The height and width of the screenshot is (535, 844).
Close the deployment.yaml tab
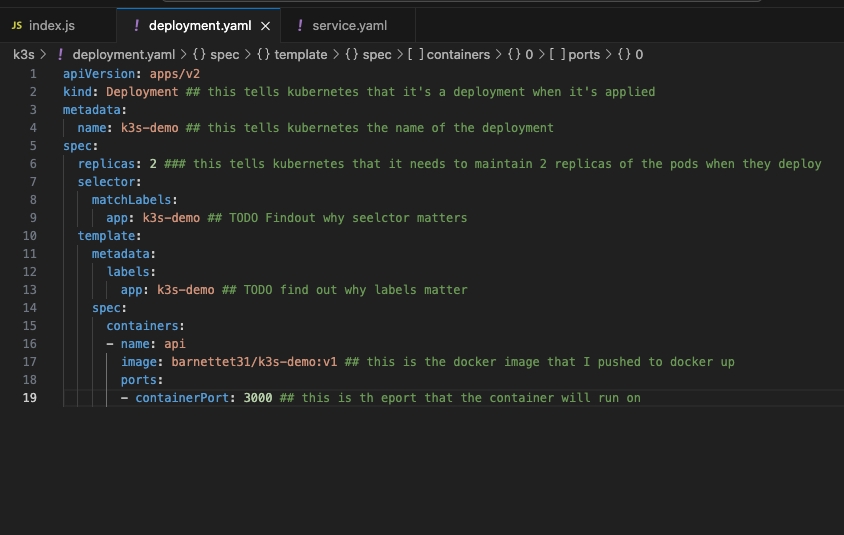coord(265,25)
